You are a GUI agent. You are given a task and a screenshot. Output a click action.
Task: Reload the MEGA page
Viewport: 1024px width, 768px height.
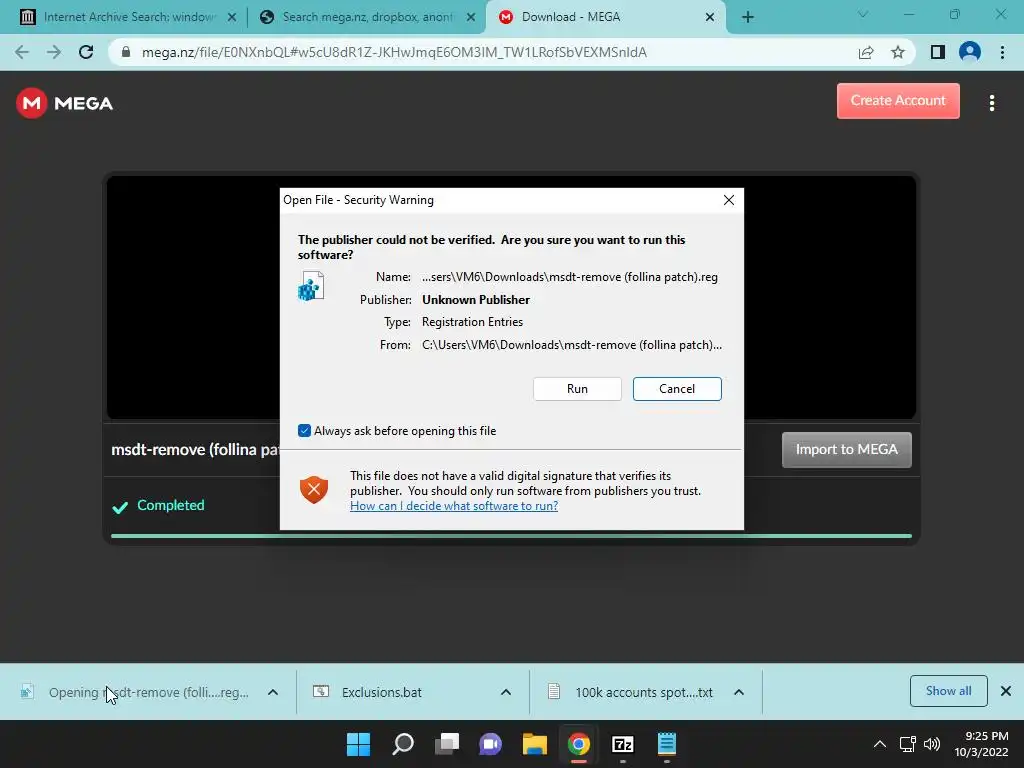tap(86, 52)
